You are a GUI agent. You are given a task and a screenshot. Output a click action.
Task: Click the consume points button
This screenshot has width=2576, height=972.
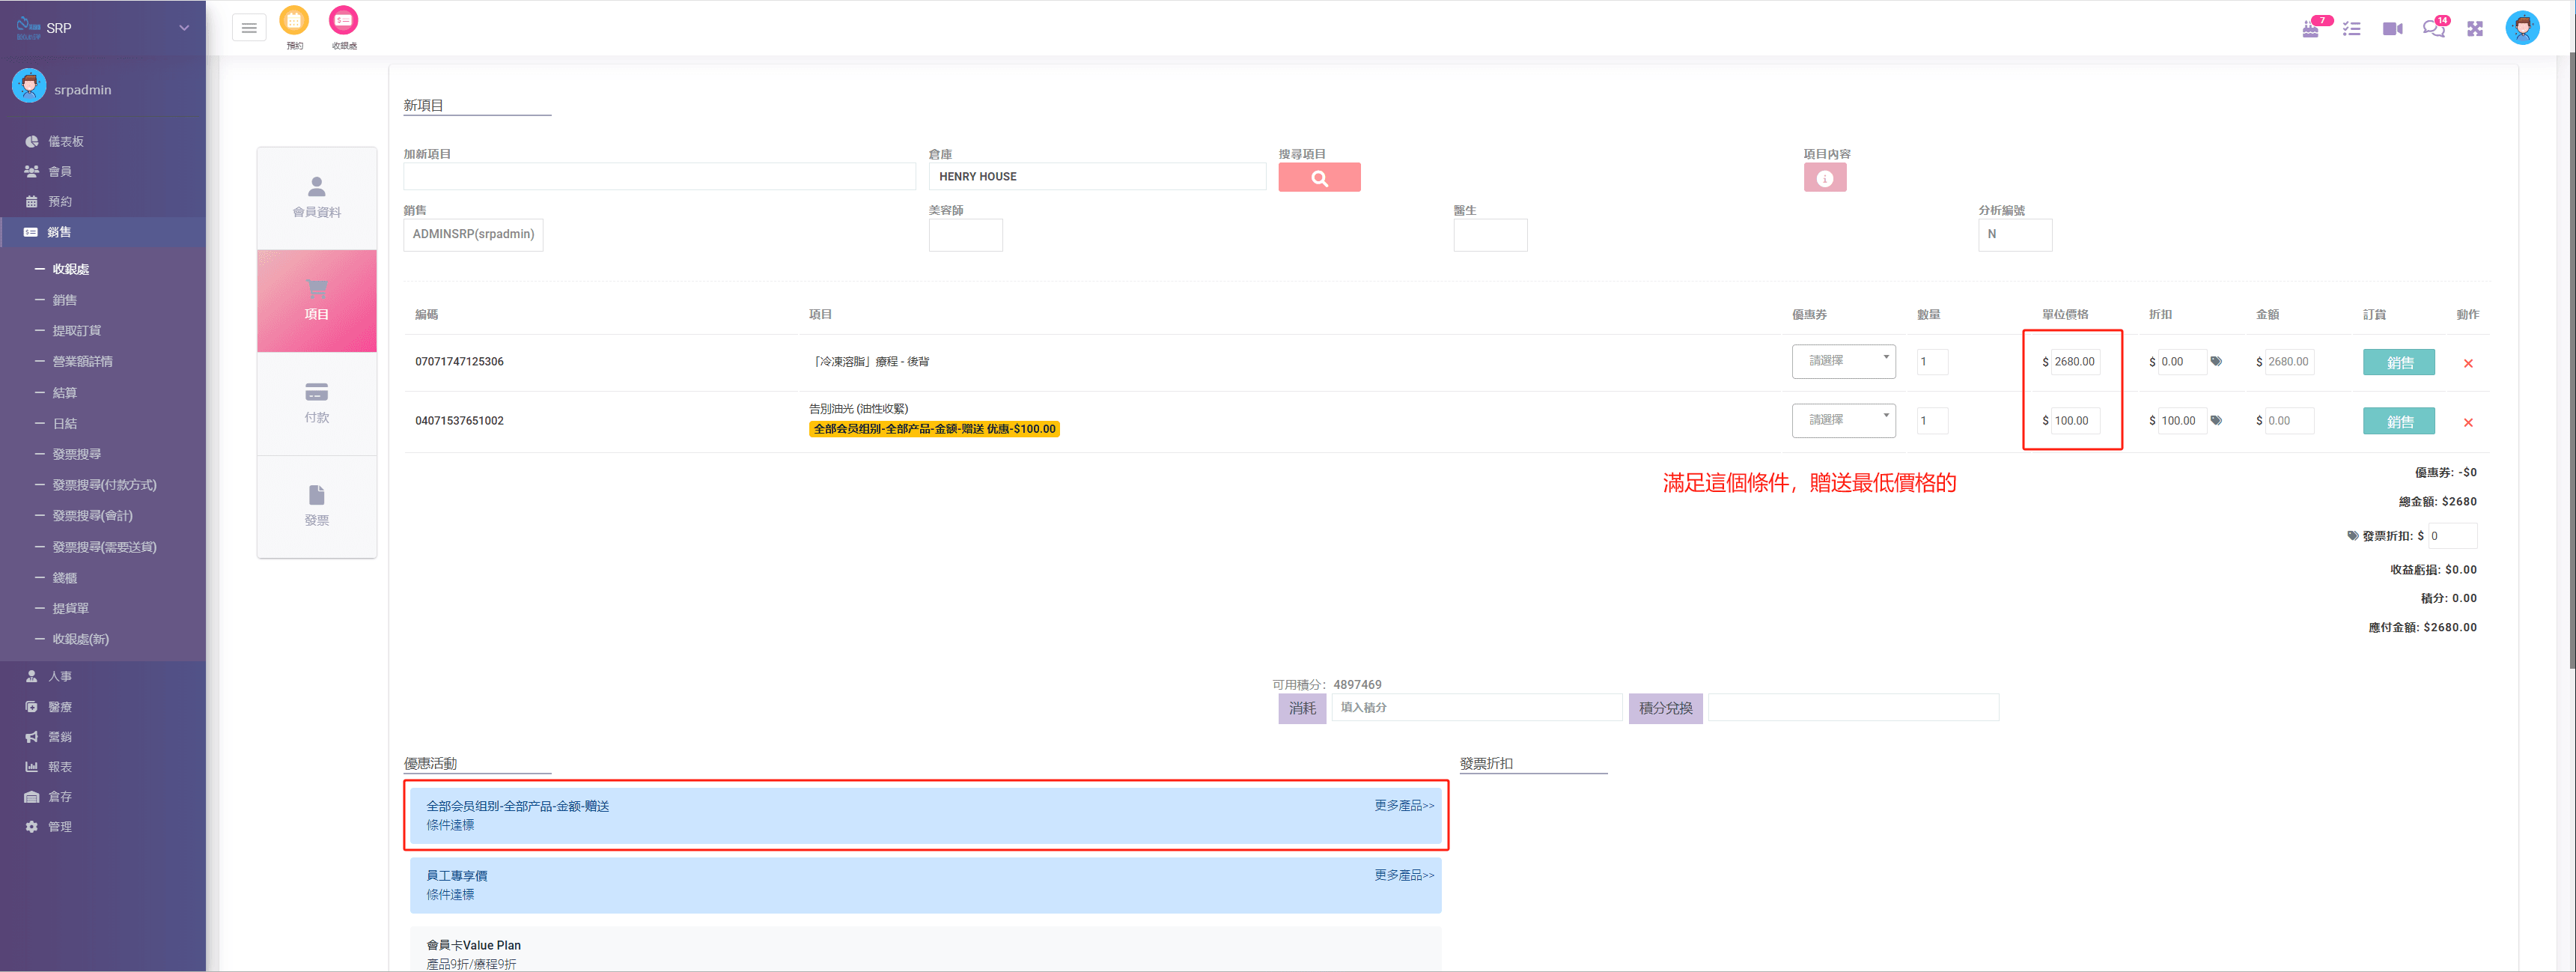click(x=1301, y=708)
